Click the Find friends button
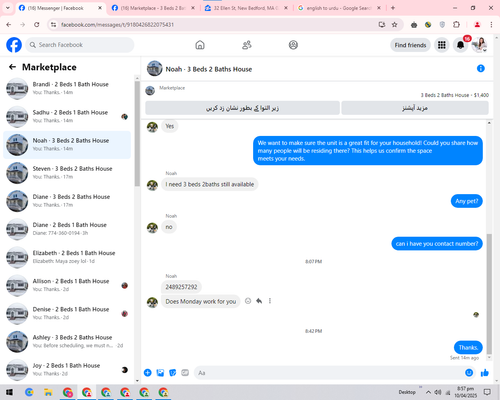Screen dimensions: 500x400 pos(410,45)
